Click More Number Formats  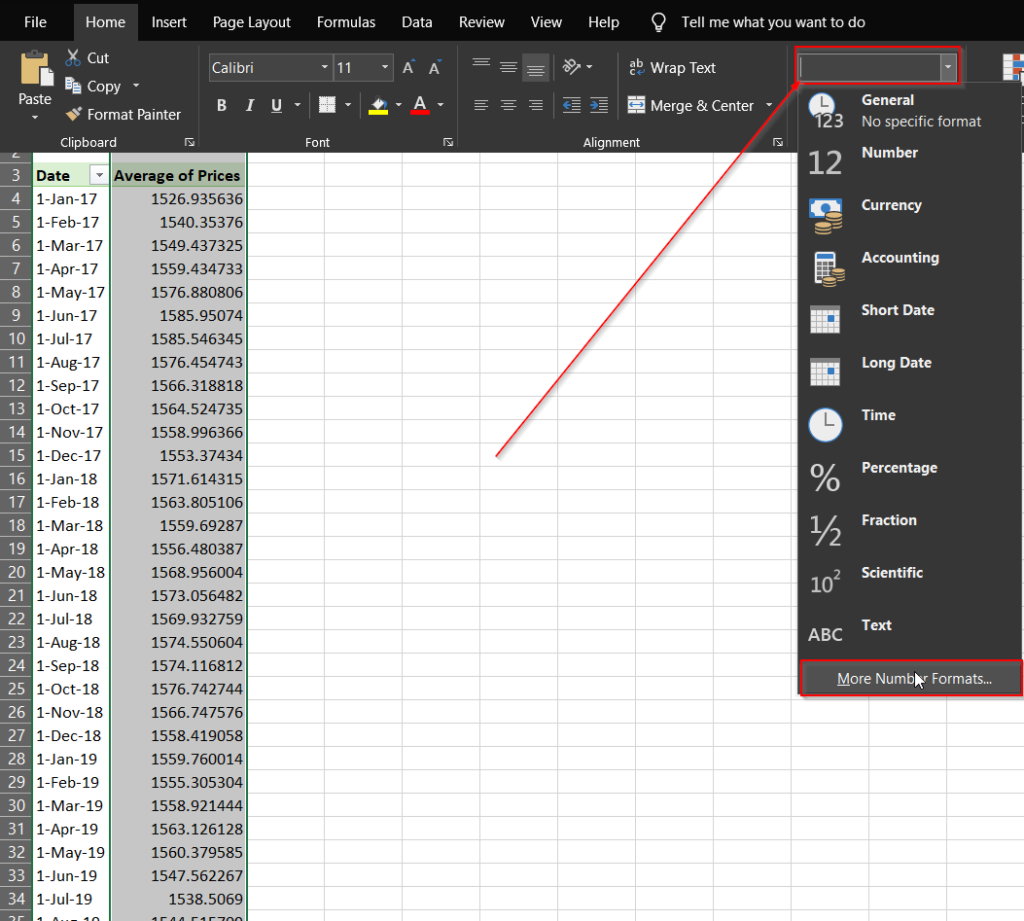909,678
